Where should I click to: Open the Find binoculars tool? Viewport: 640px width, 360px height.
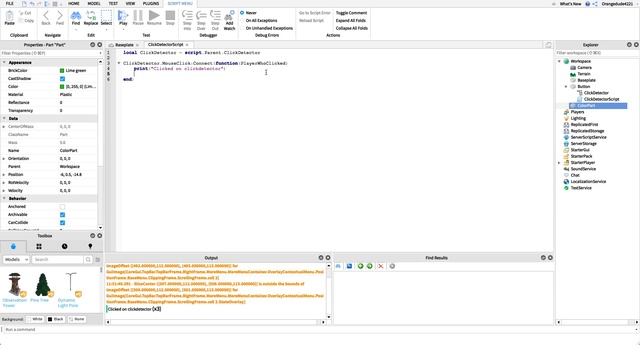76,18
